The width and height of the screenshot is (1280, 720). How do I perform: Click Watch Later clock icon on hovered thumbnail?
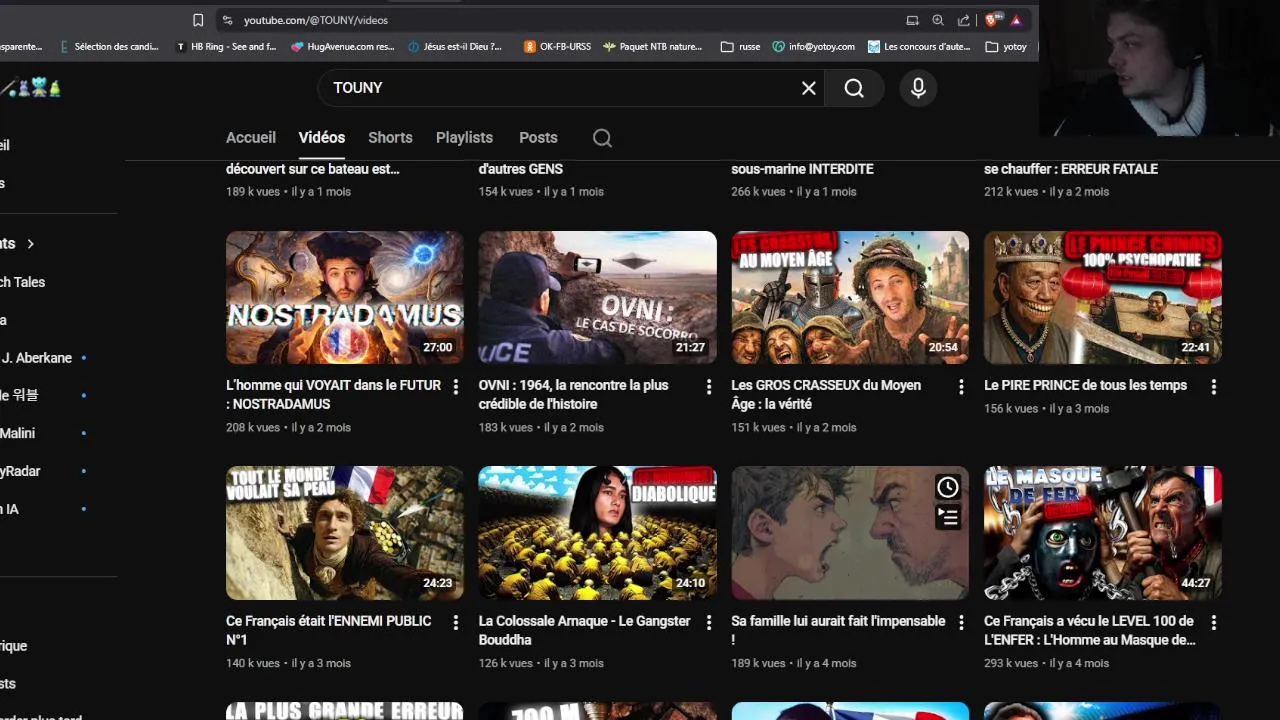947,487
